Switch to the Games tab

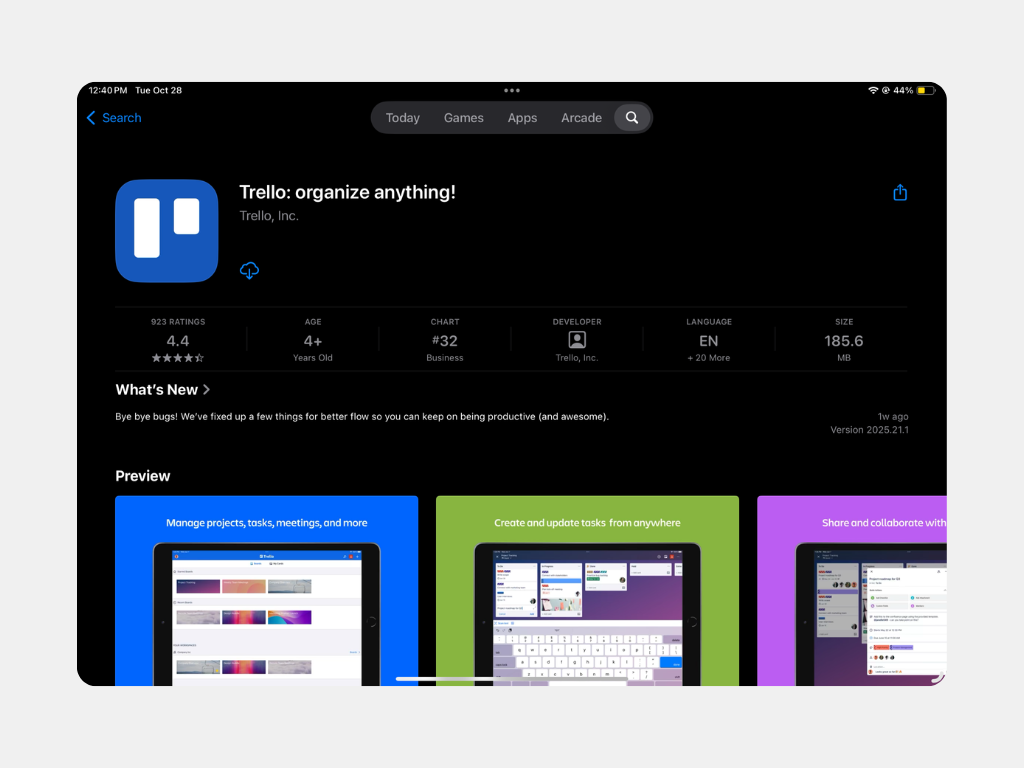click(x=464, y=118)
